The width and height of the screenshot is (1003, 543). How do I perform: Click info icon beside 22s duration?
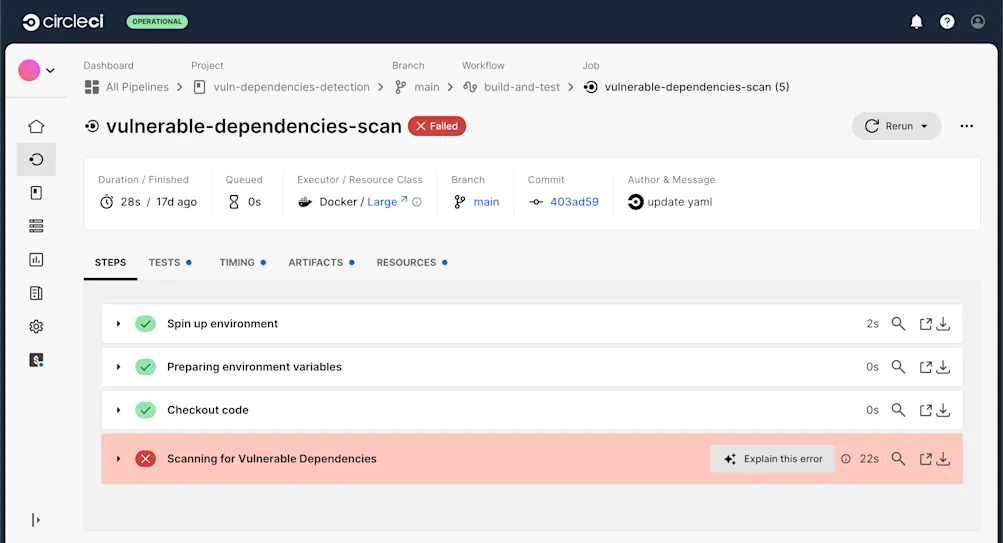[x=846, y=459]
